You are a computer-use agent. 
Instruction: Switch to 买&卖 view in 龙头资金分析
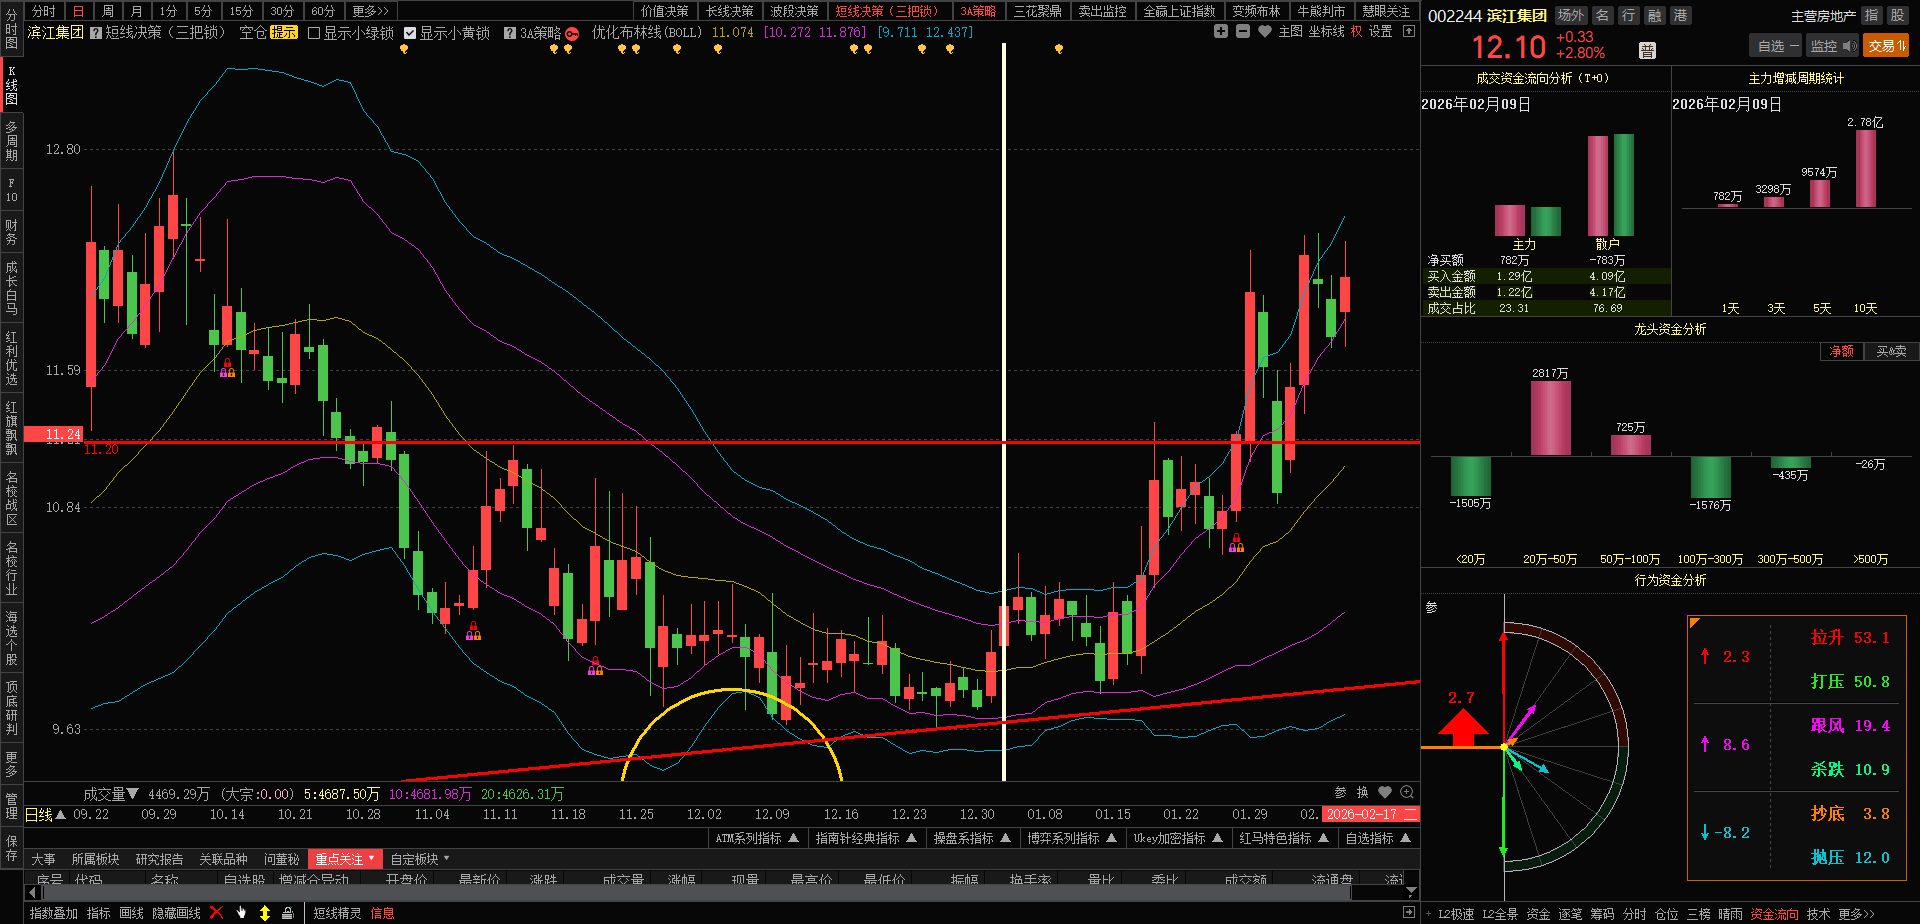click(1891, 352)
